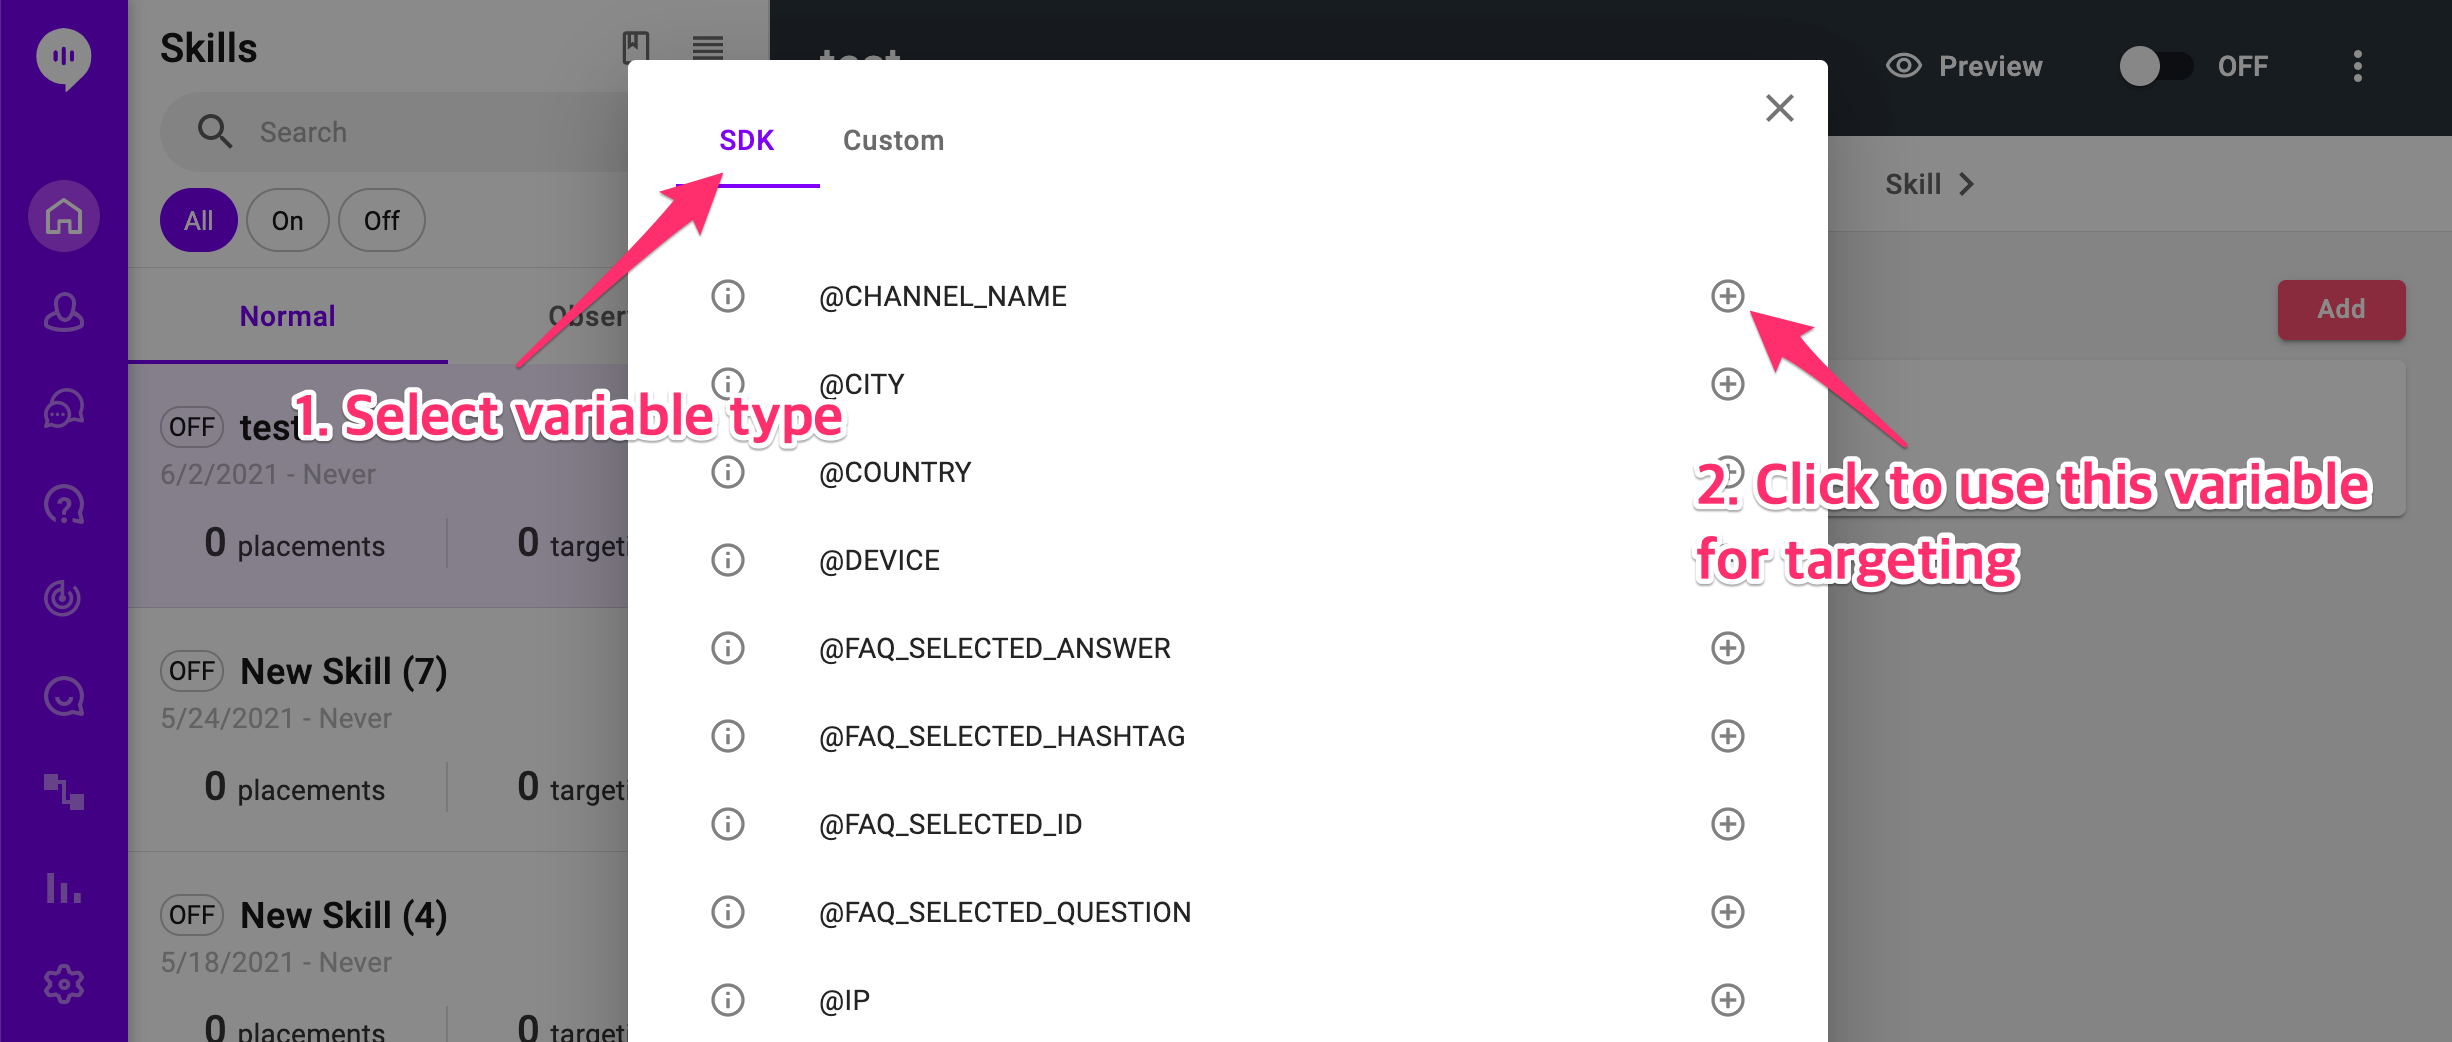Switch to the SDK variables tab
The image size is (2452, 1042).
pyautogui.click(x=747, y=140)
